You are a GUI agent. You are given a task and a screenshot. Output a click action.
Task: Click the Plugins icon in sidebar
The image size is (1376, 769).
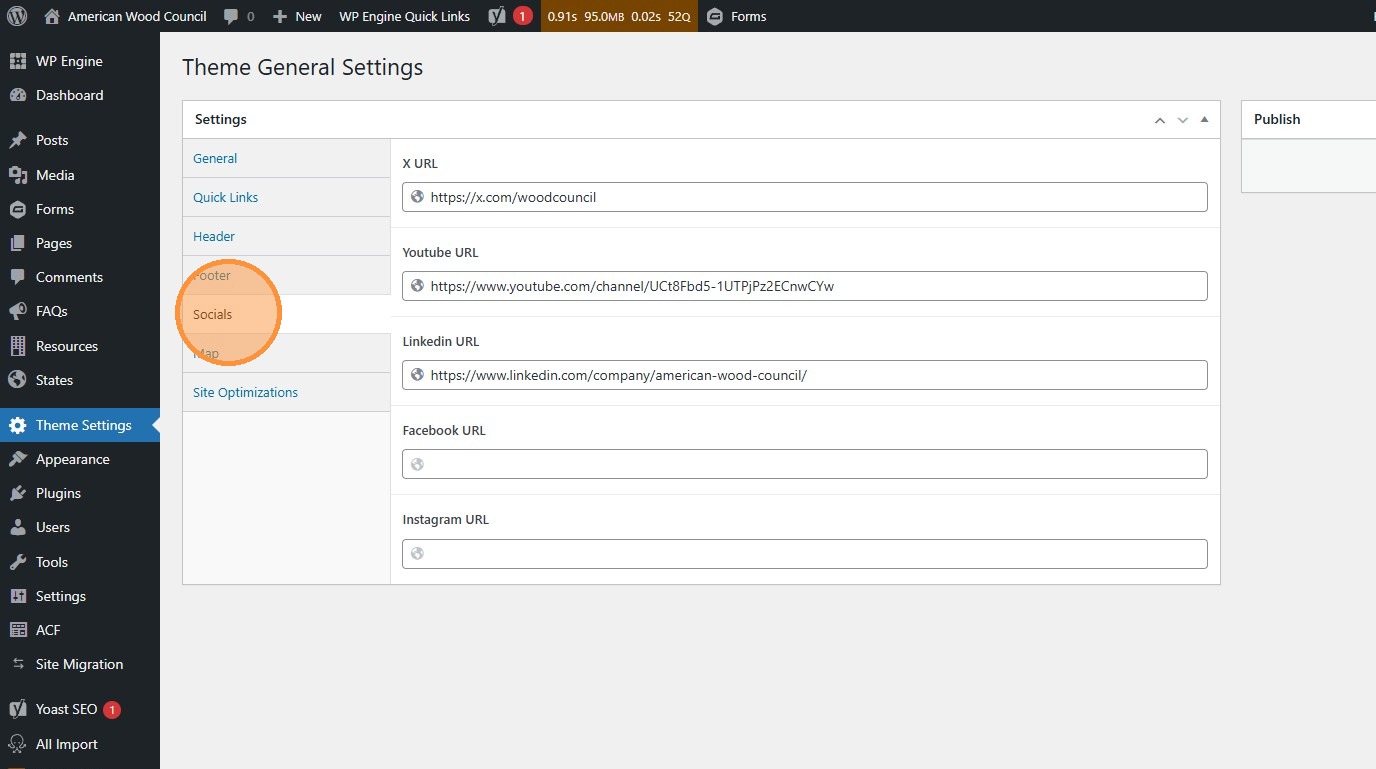[x=18, y=493]
